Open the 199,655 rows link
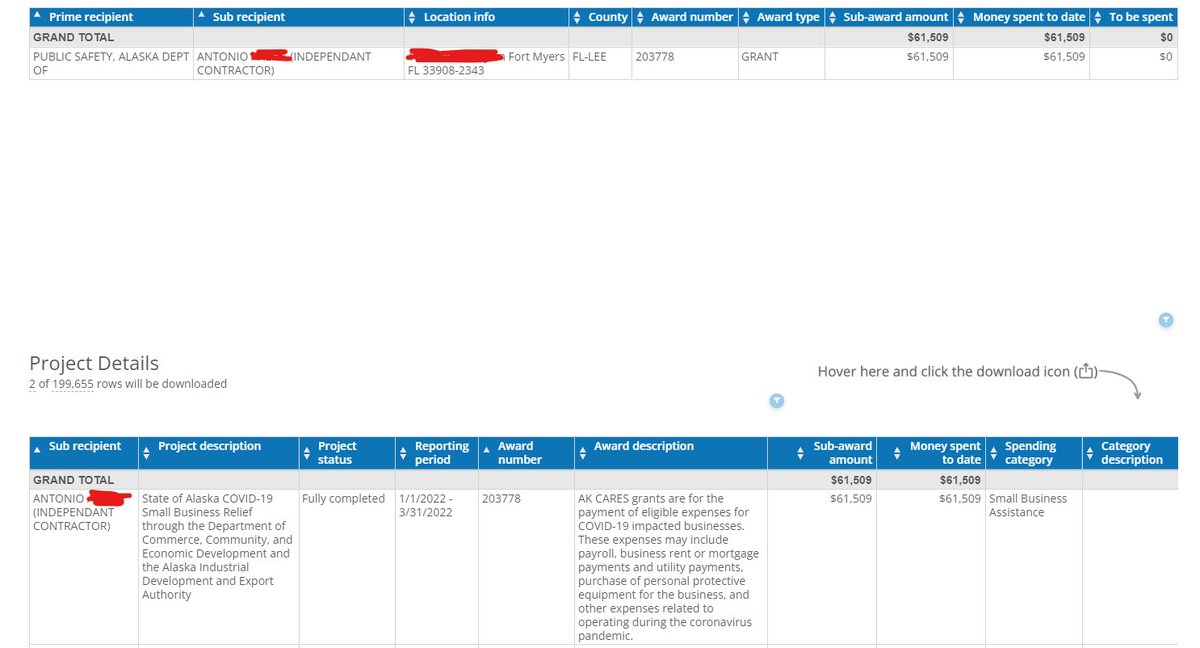Viewport: 1200px width, 648px height. coord(75,383)
